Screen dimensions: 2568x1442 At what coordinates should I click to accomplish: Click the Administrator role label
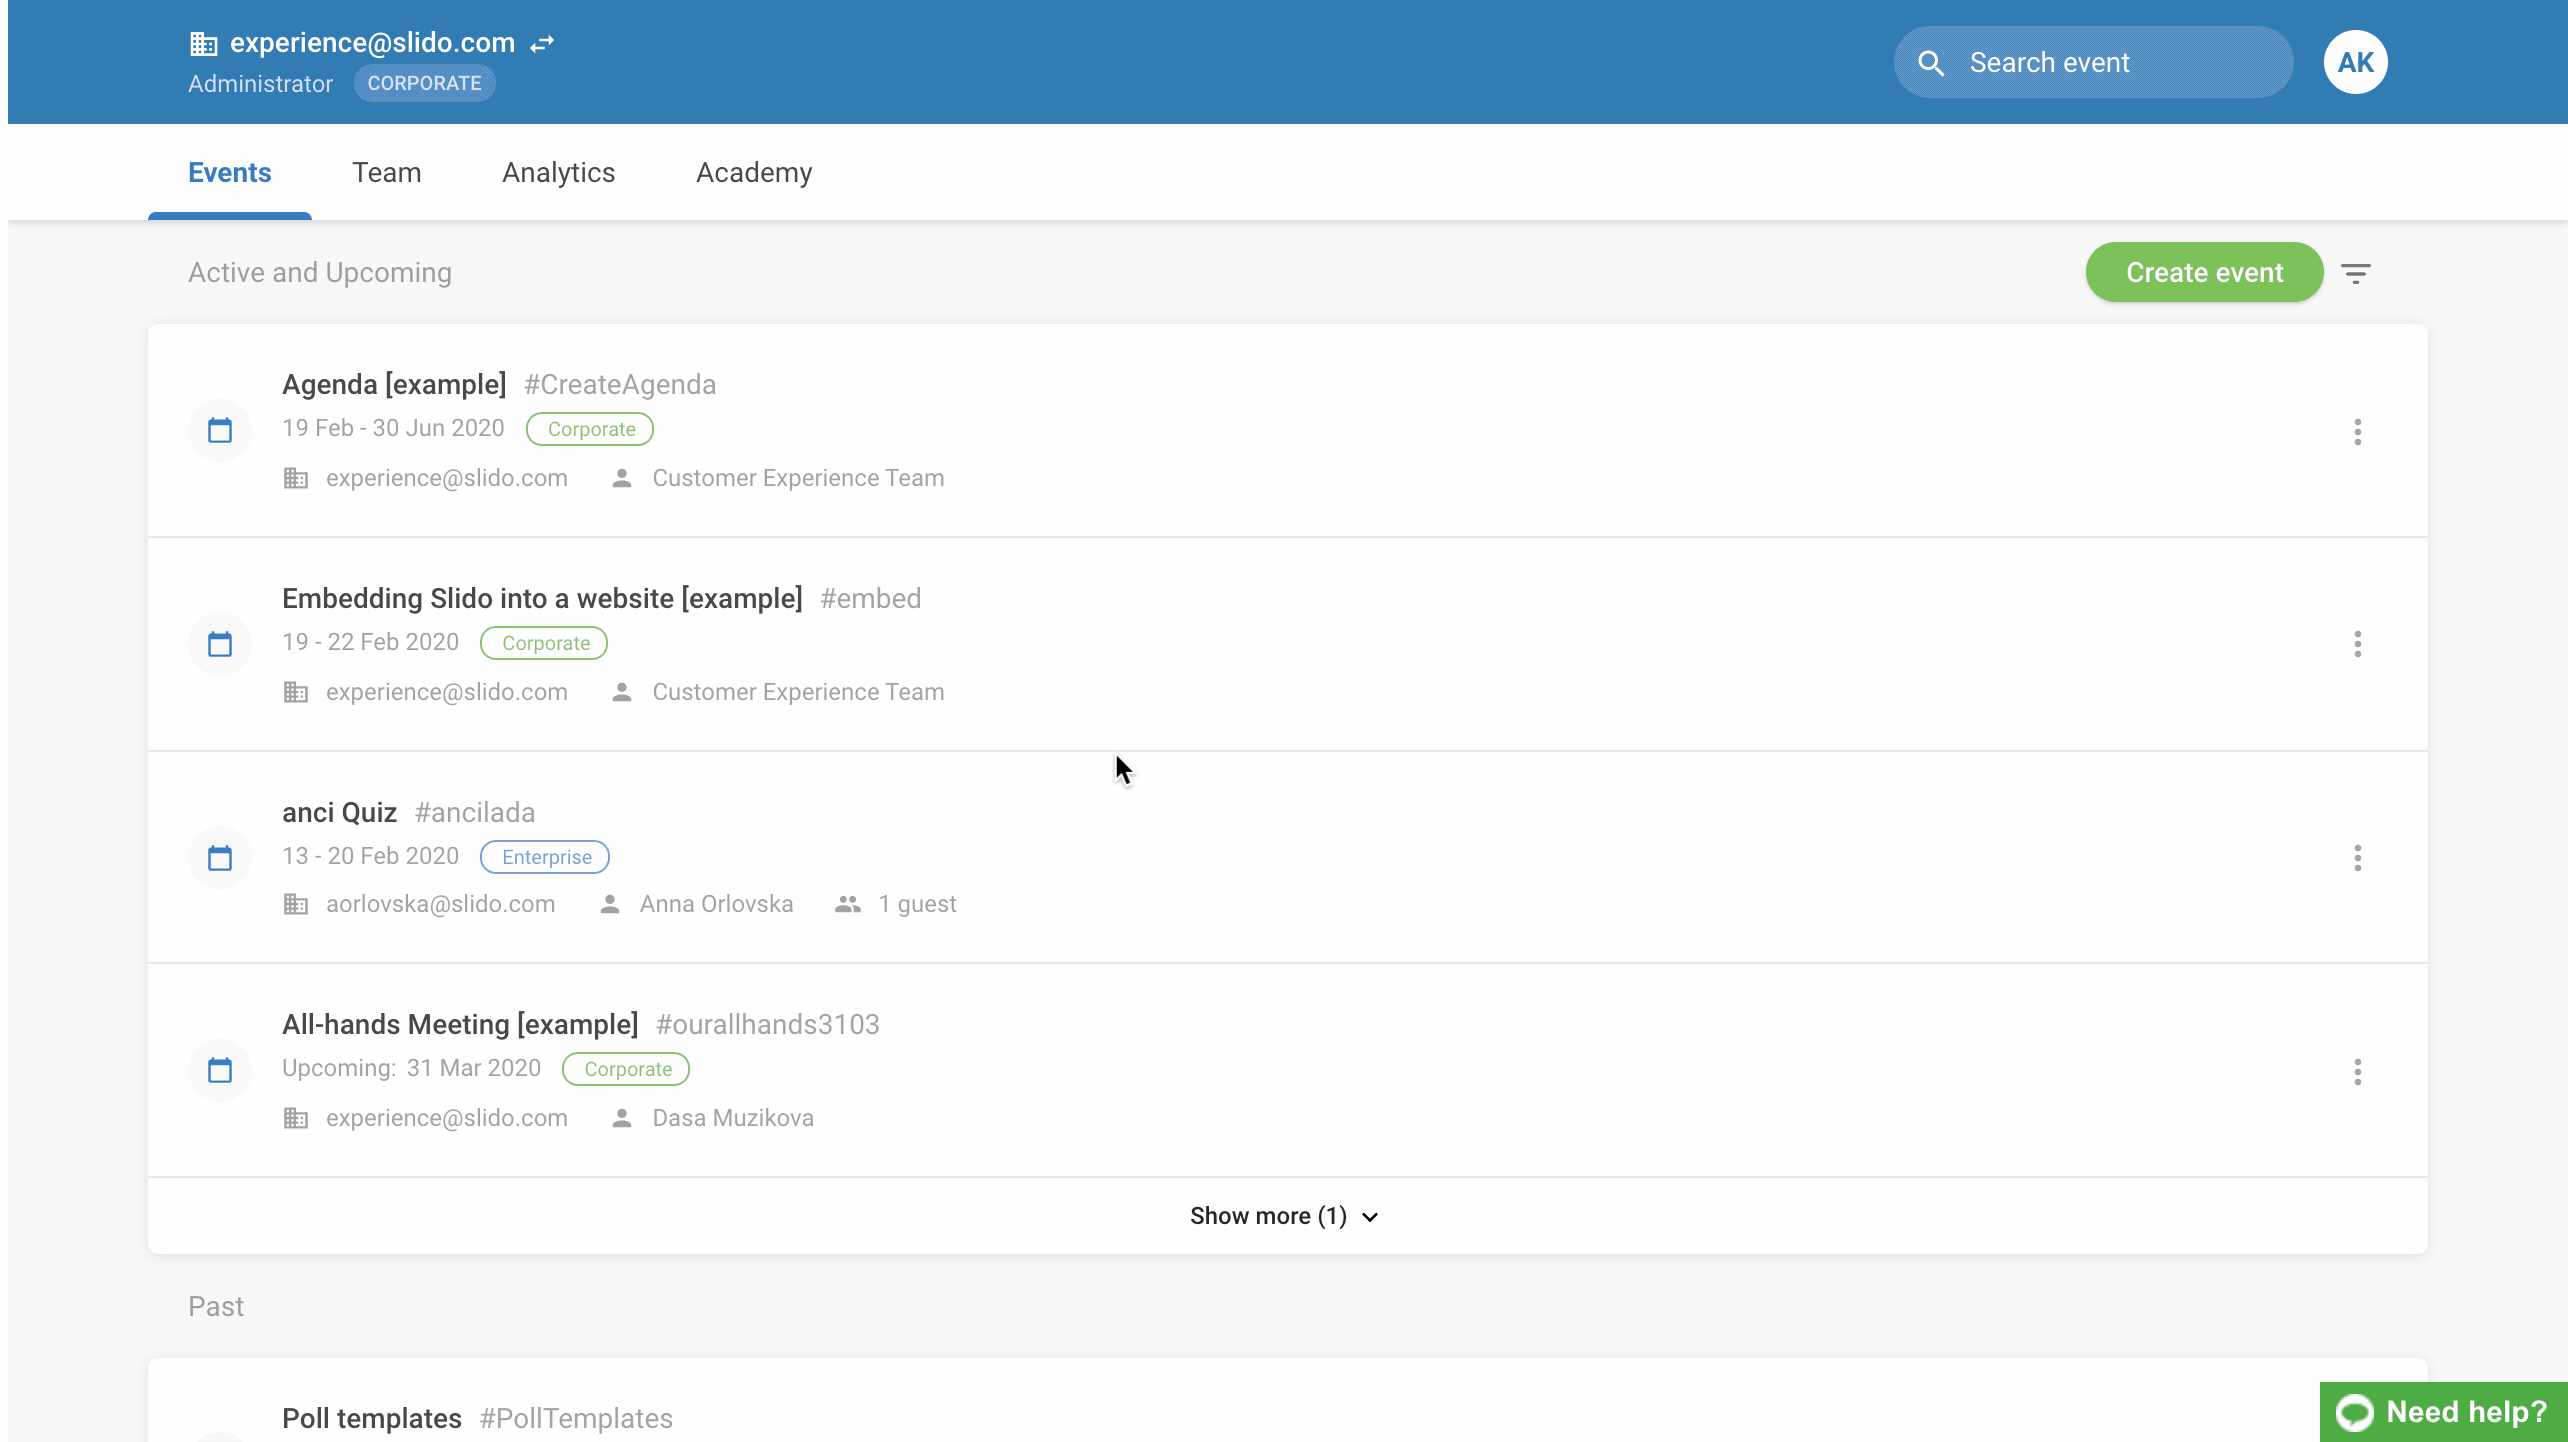tap(260, 84)
